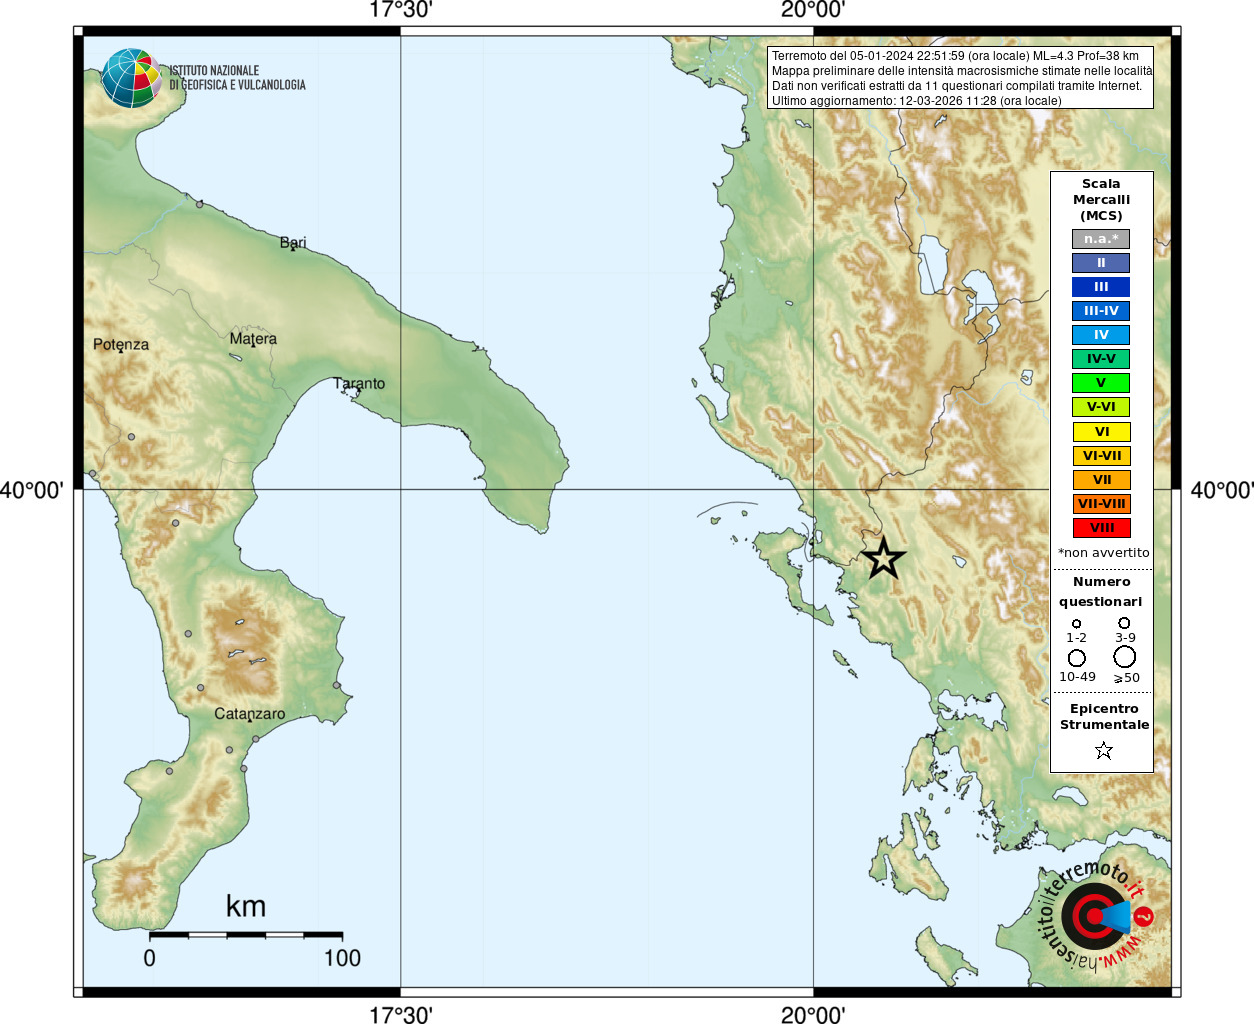Click the epicenter star on the map

click(883, 558)
